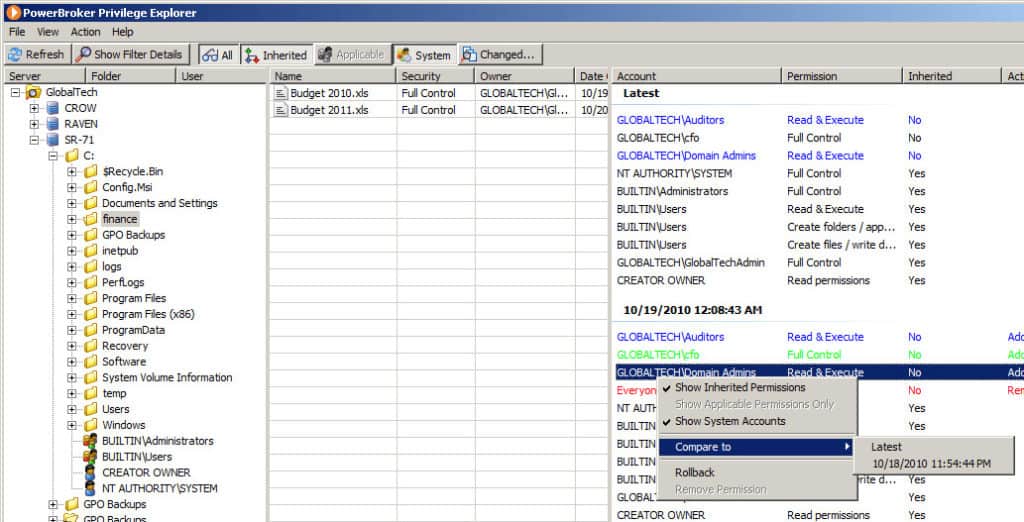Open the Compare to submenu
Image resolution: width=1024 pixels, height=522 pixels.
(757, 447)
